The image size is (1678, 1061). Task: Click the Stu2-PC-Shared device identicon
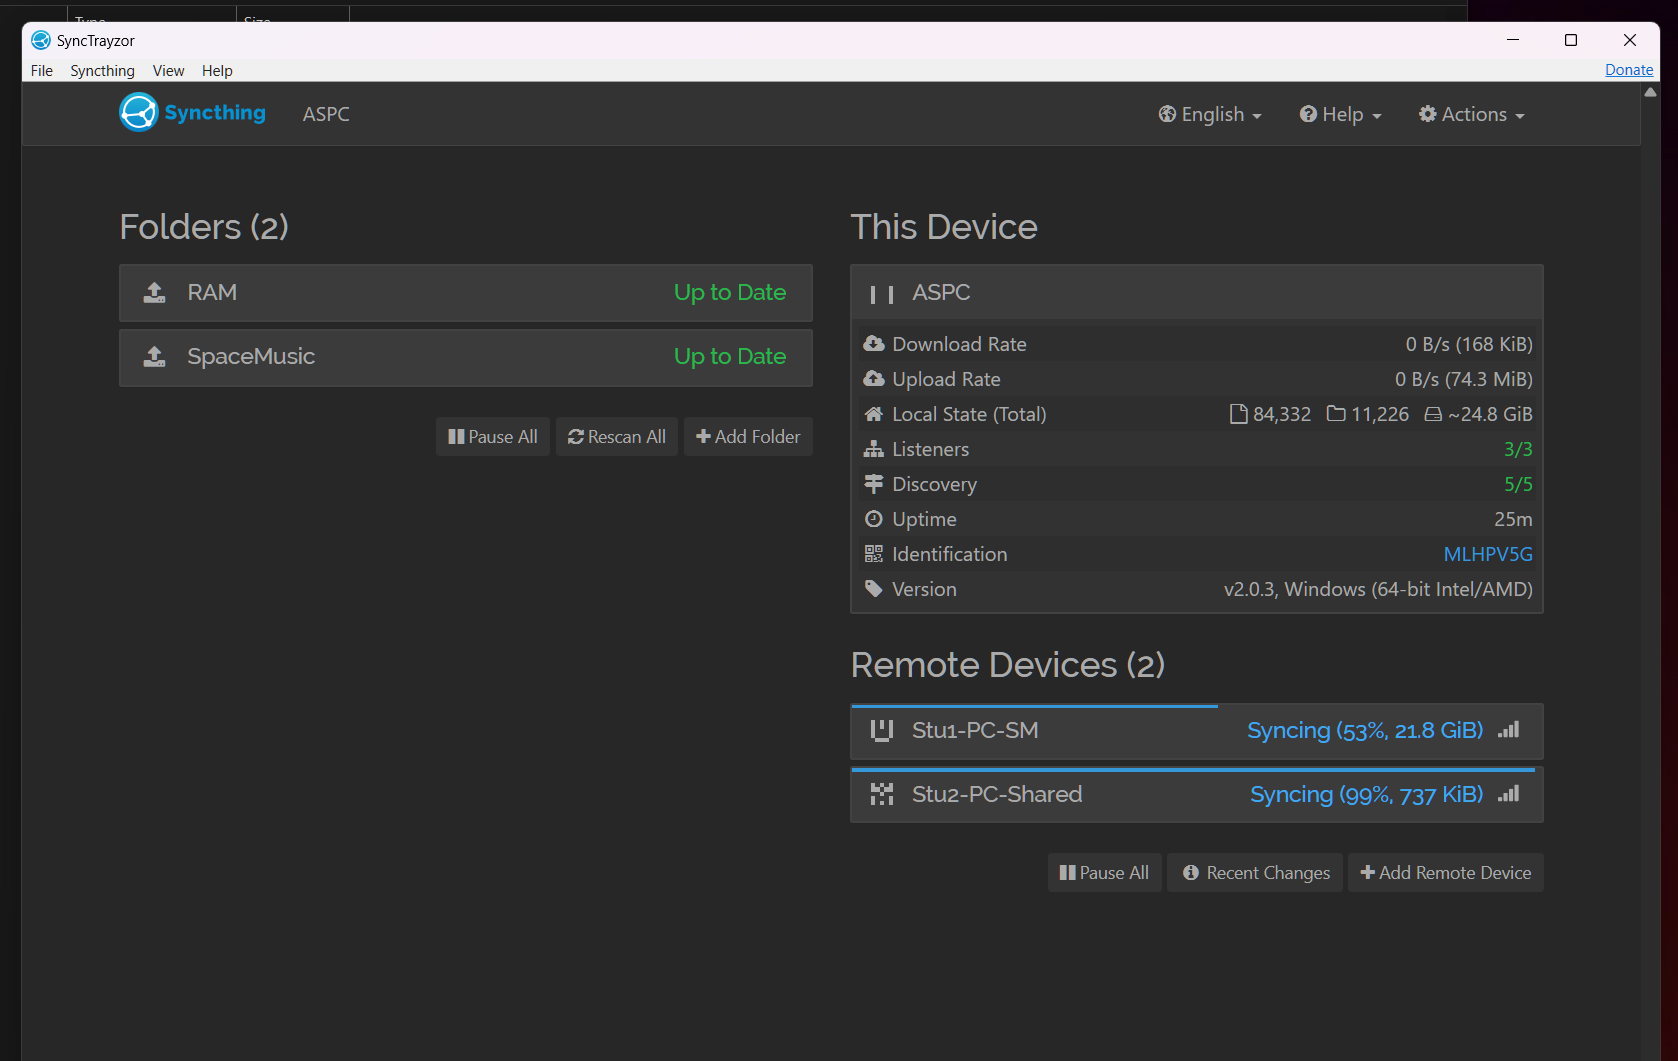(882, 795)
